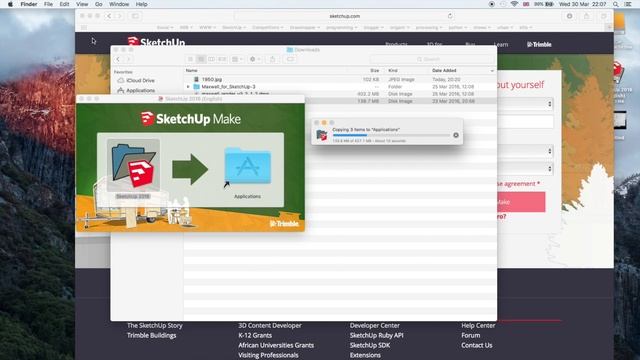
Task: Open Spotlight search in menu bar
Action: [x=616, y=4]
